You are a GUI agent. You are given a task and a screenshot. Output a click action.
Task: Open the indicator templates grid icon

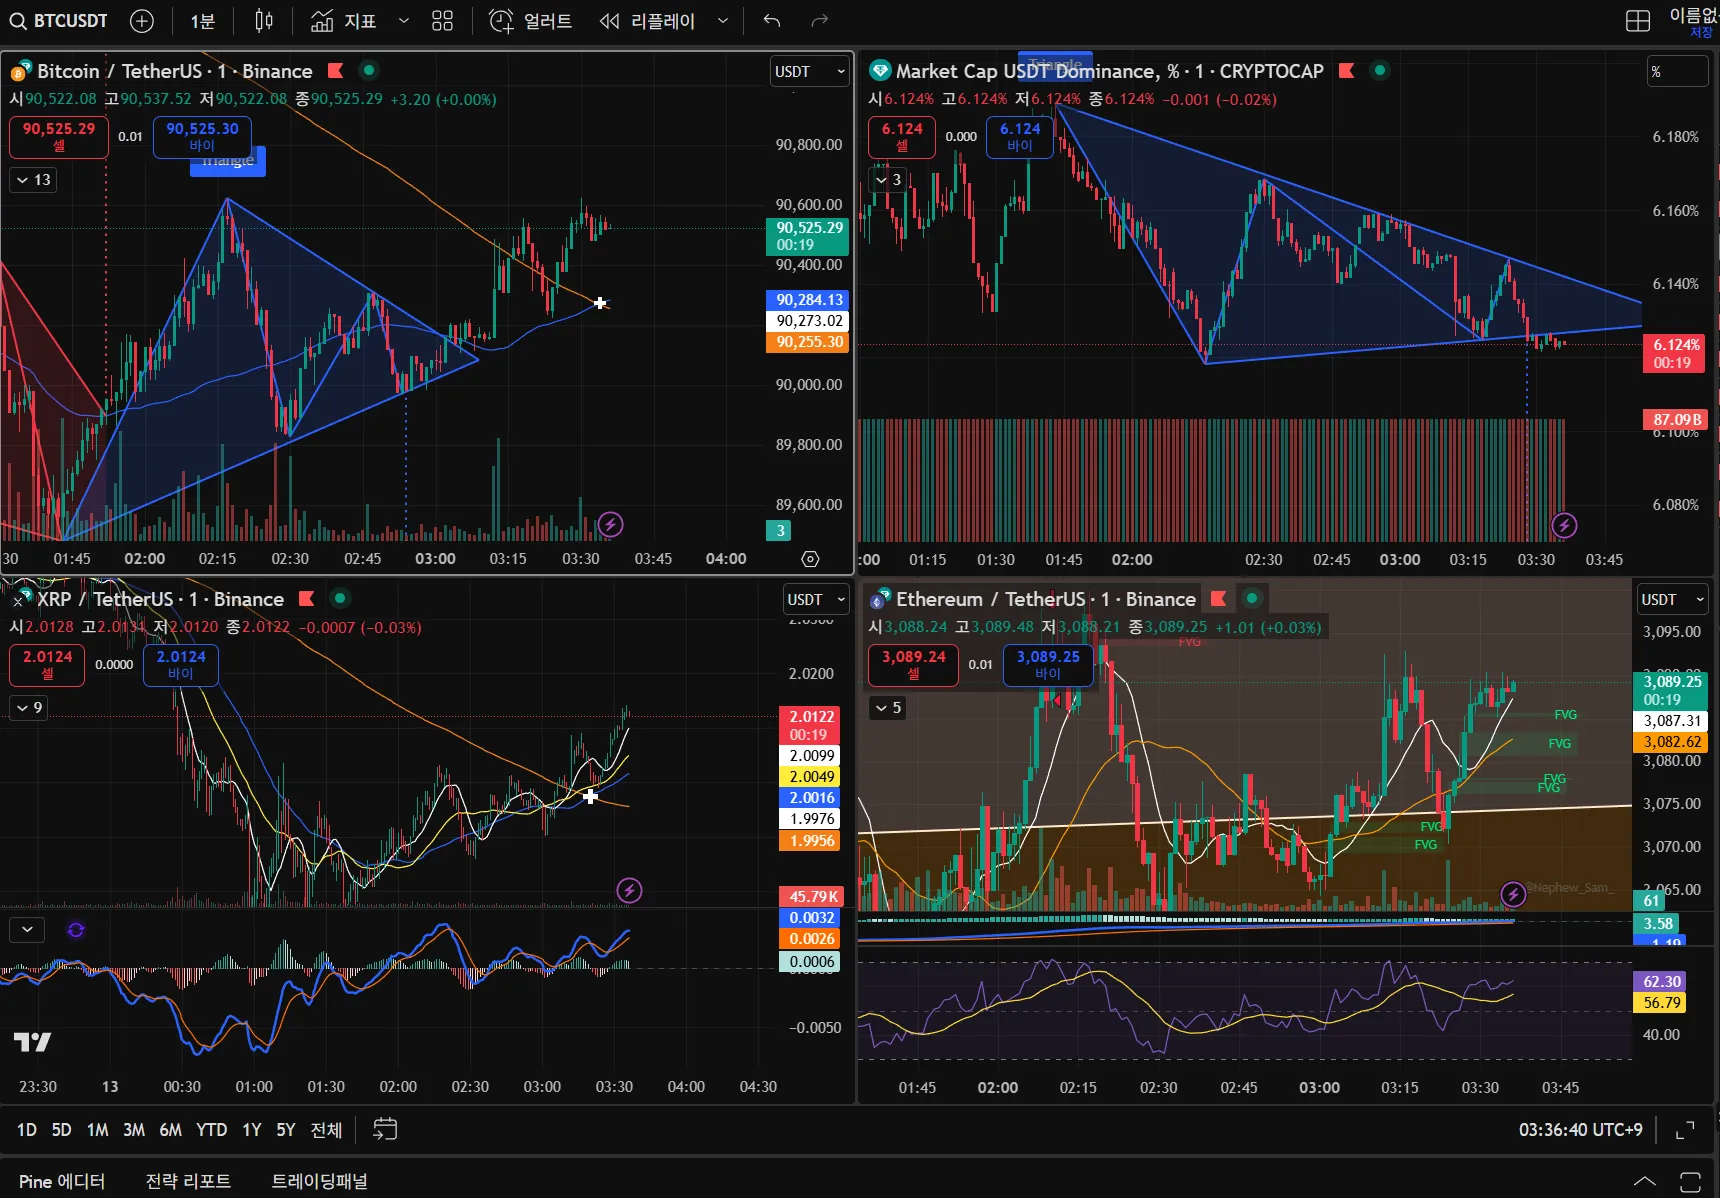[442, 21]
